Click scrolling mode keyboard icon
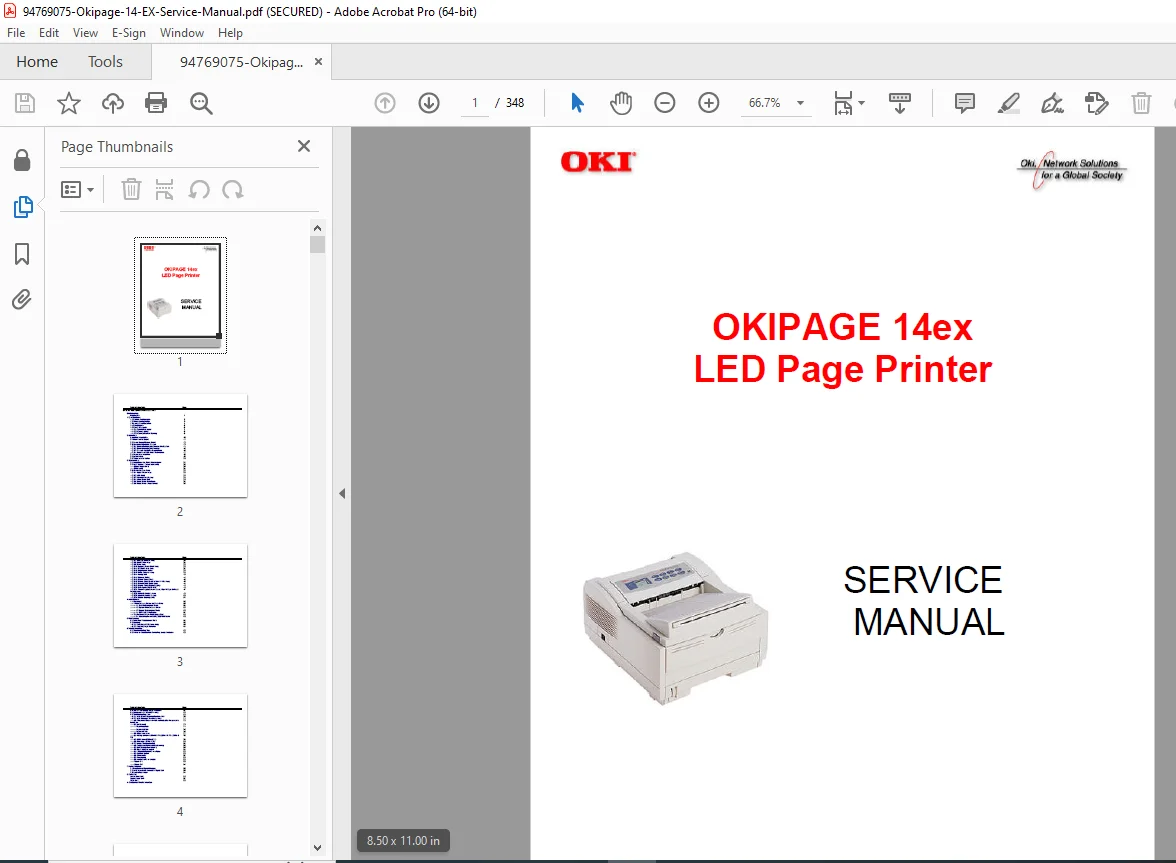Viewport: 1176px width, 863px height. 899,103
